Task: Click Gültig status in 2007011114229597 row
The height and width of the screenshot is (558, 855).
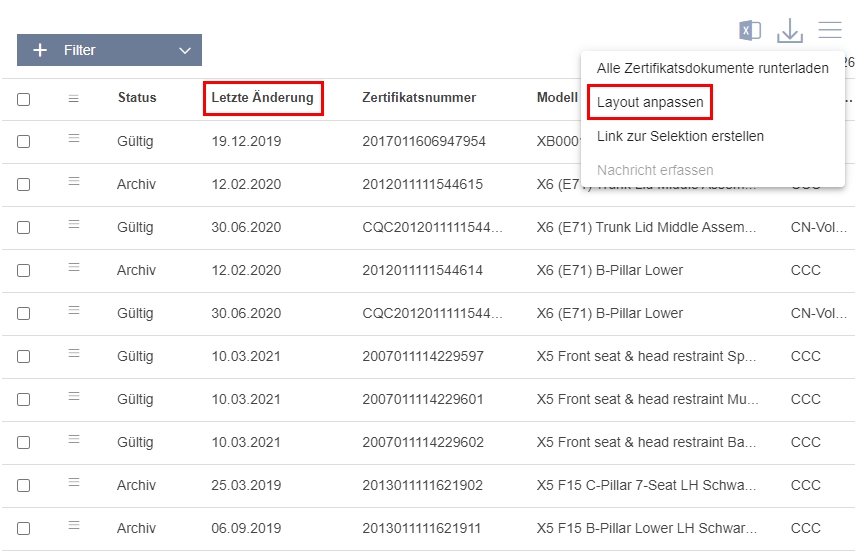Action: tap(135, 356)
